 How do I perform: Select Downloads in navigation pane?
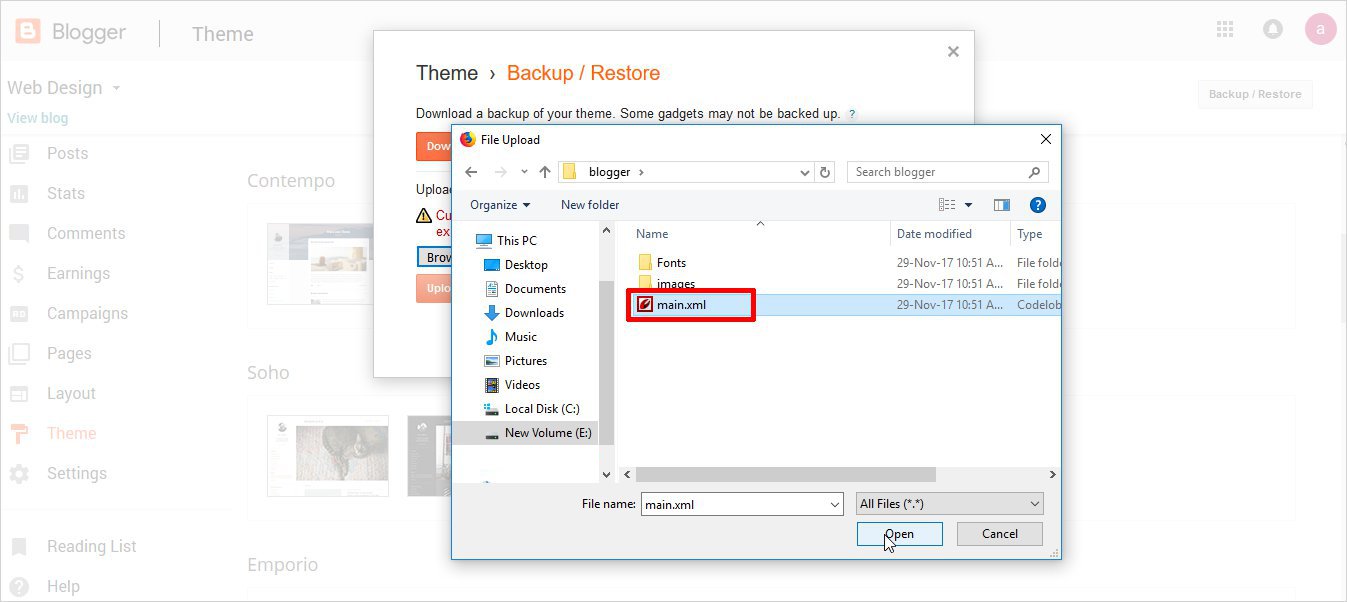point(534,313)
